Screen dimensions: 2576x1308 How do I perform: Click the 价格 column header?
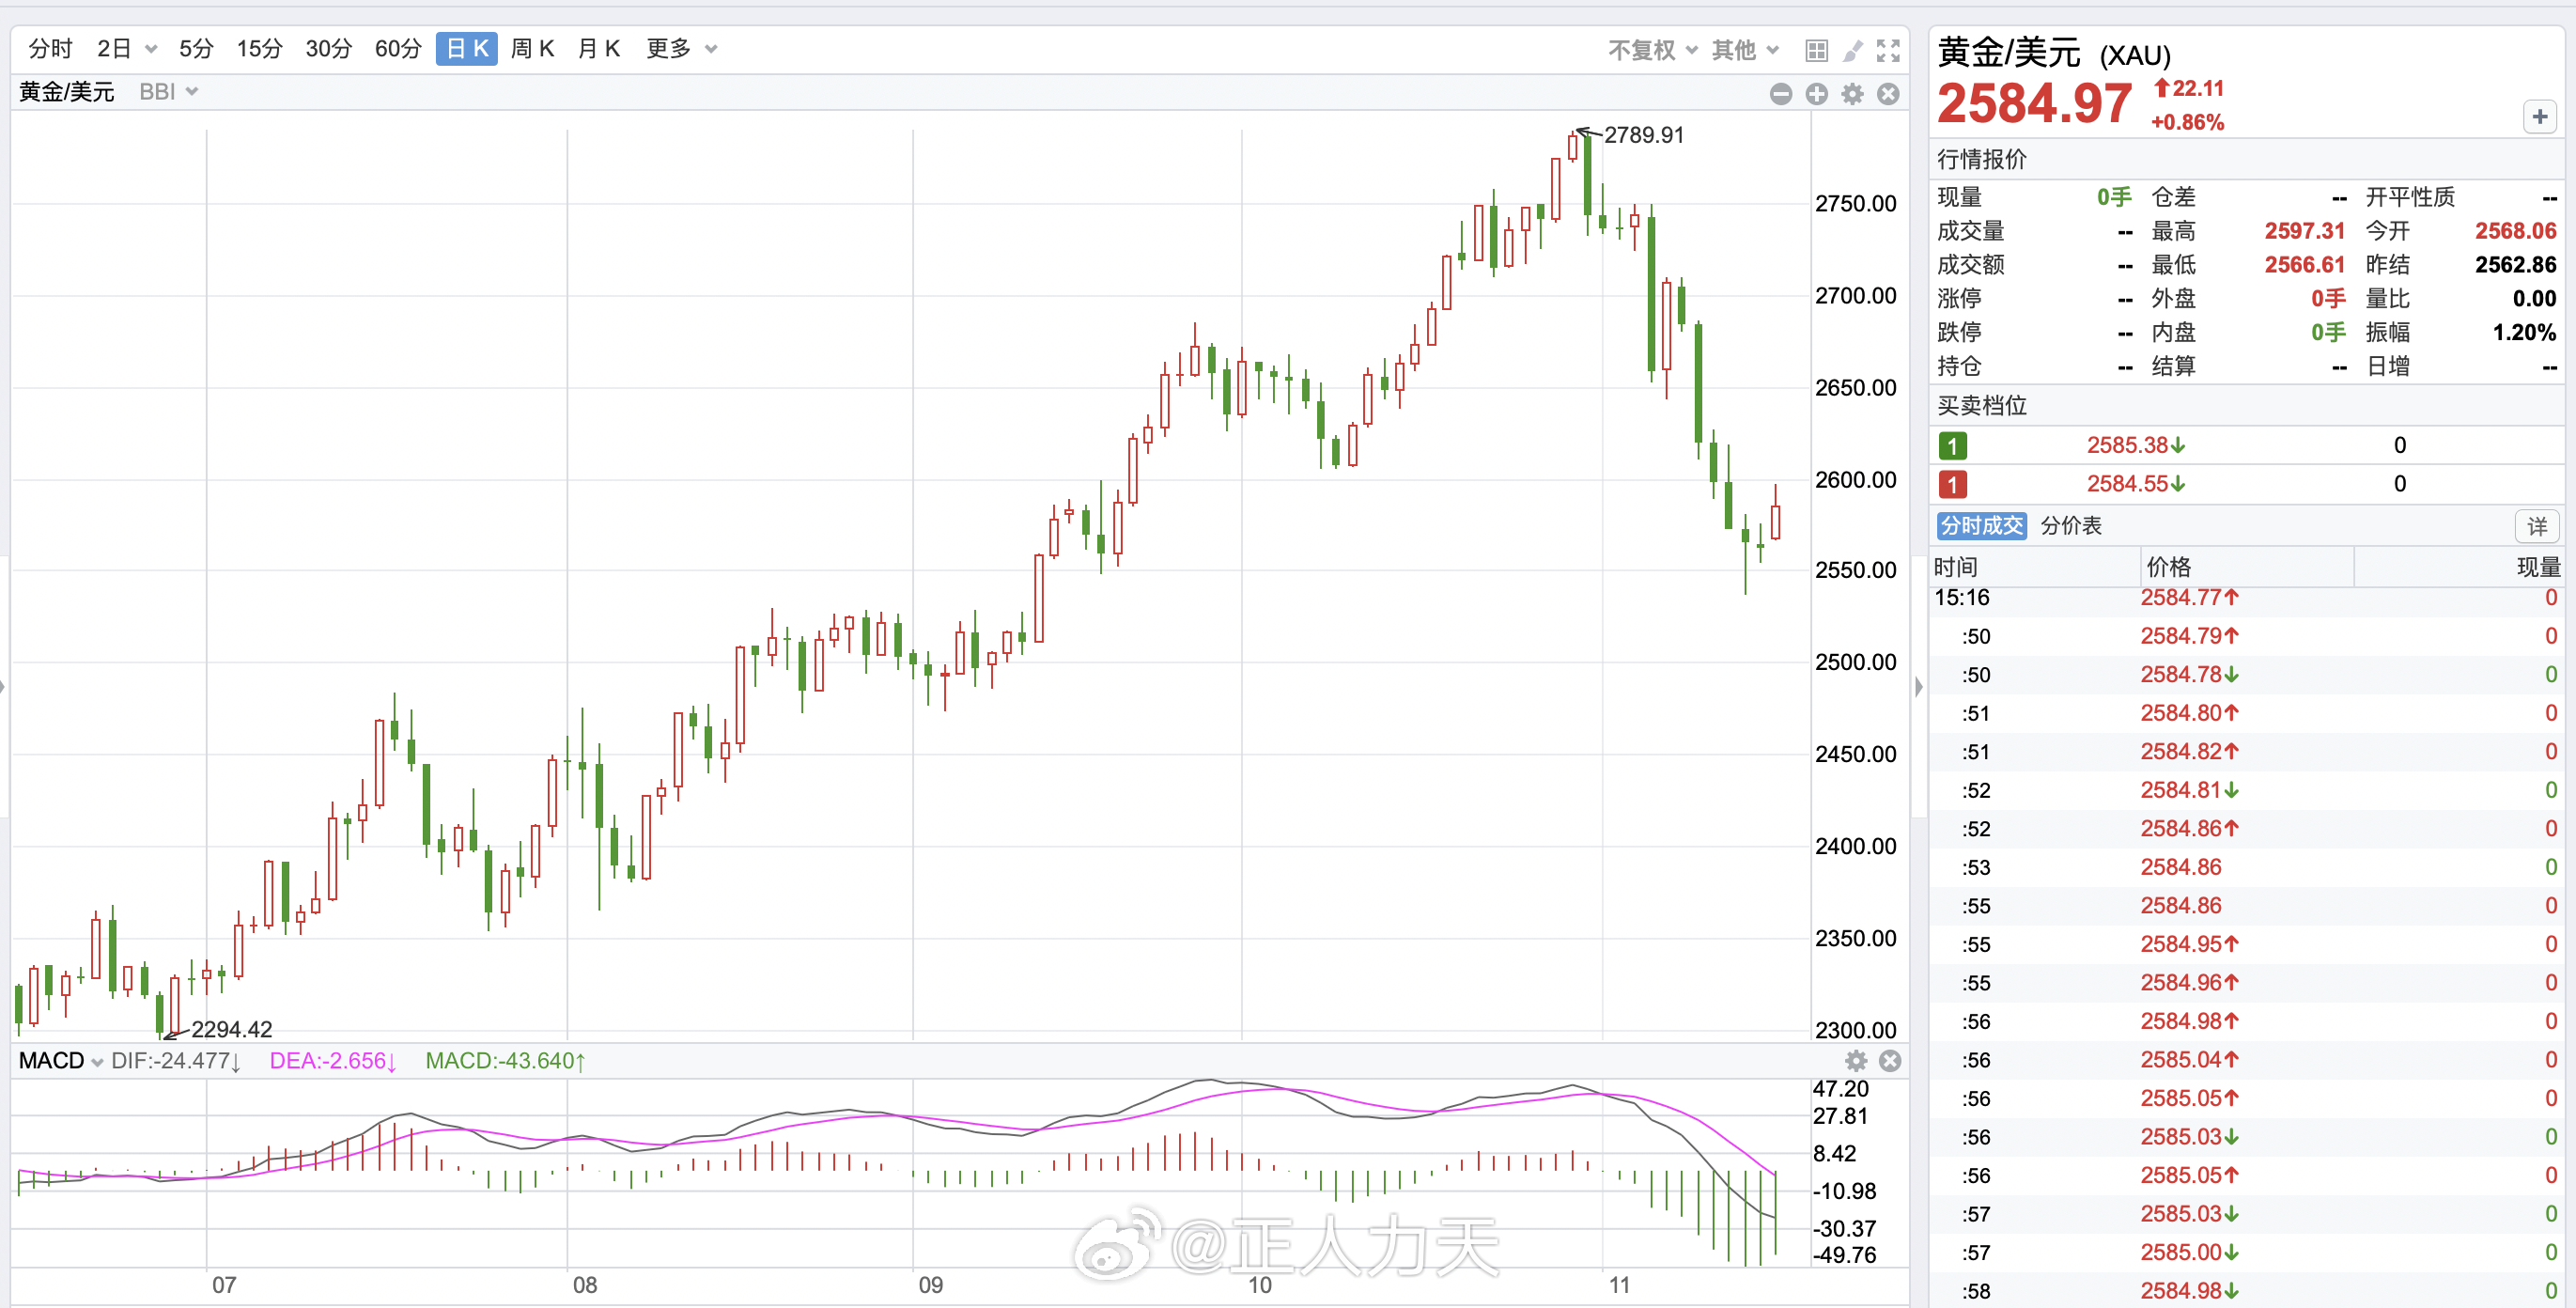click(x=2168, y=568)
